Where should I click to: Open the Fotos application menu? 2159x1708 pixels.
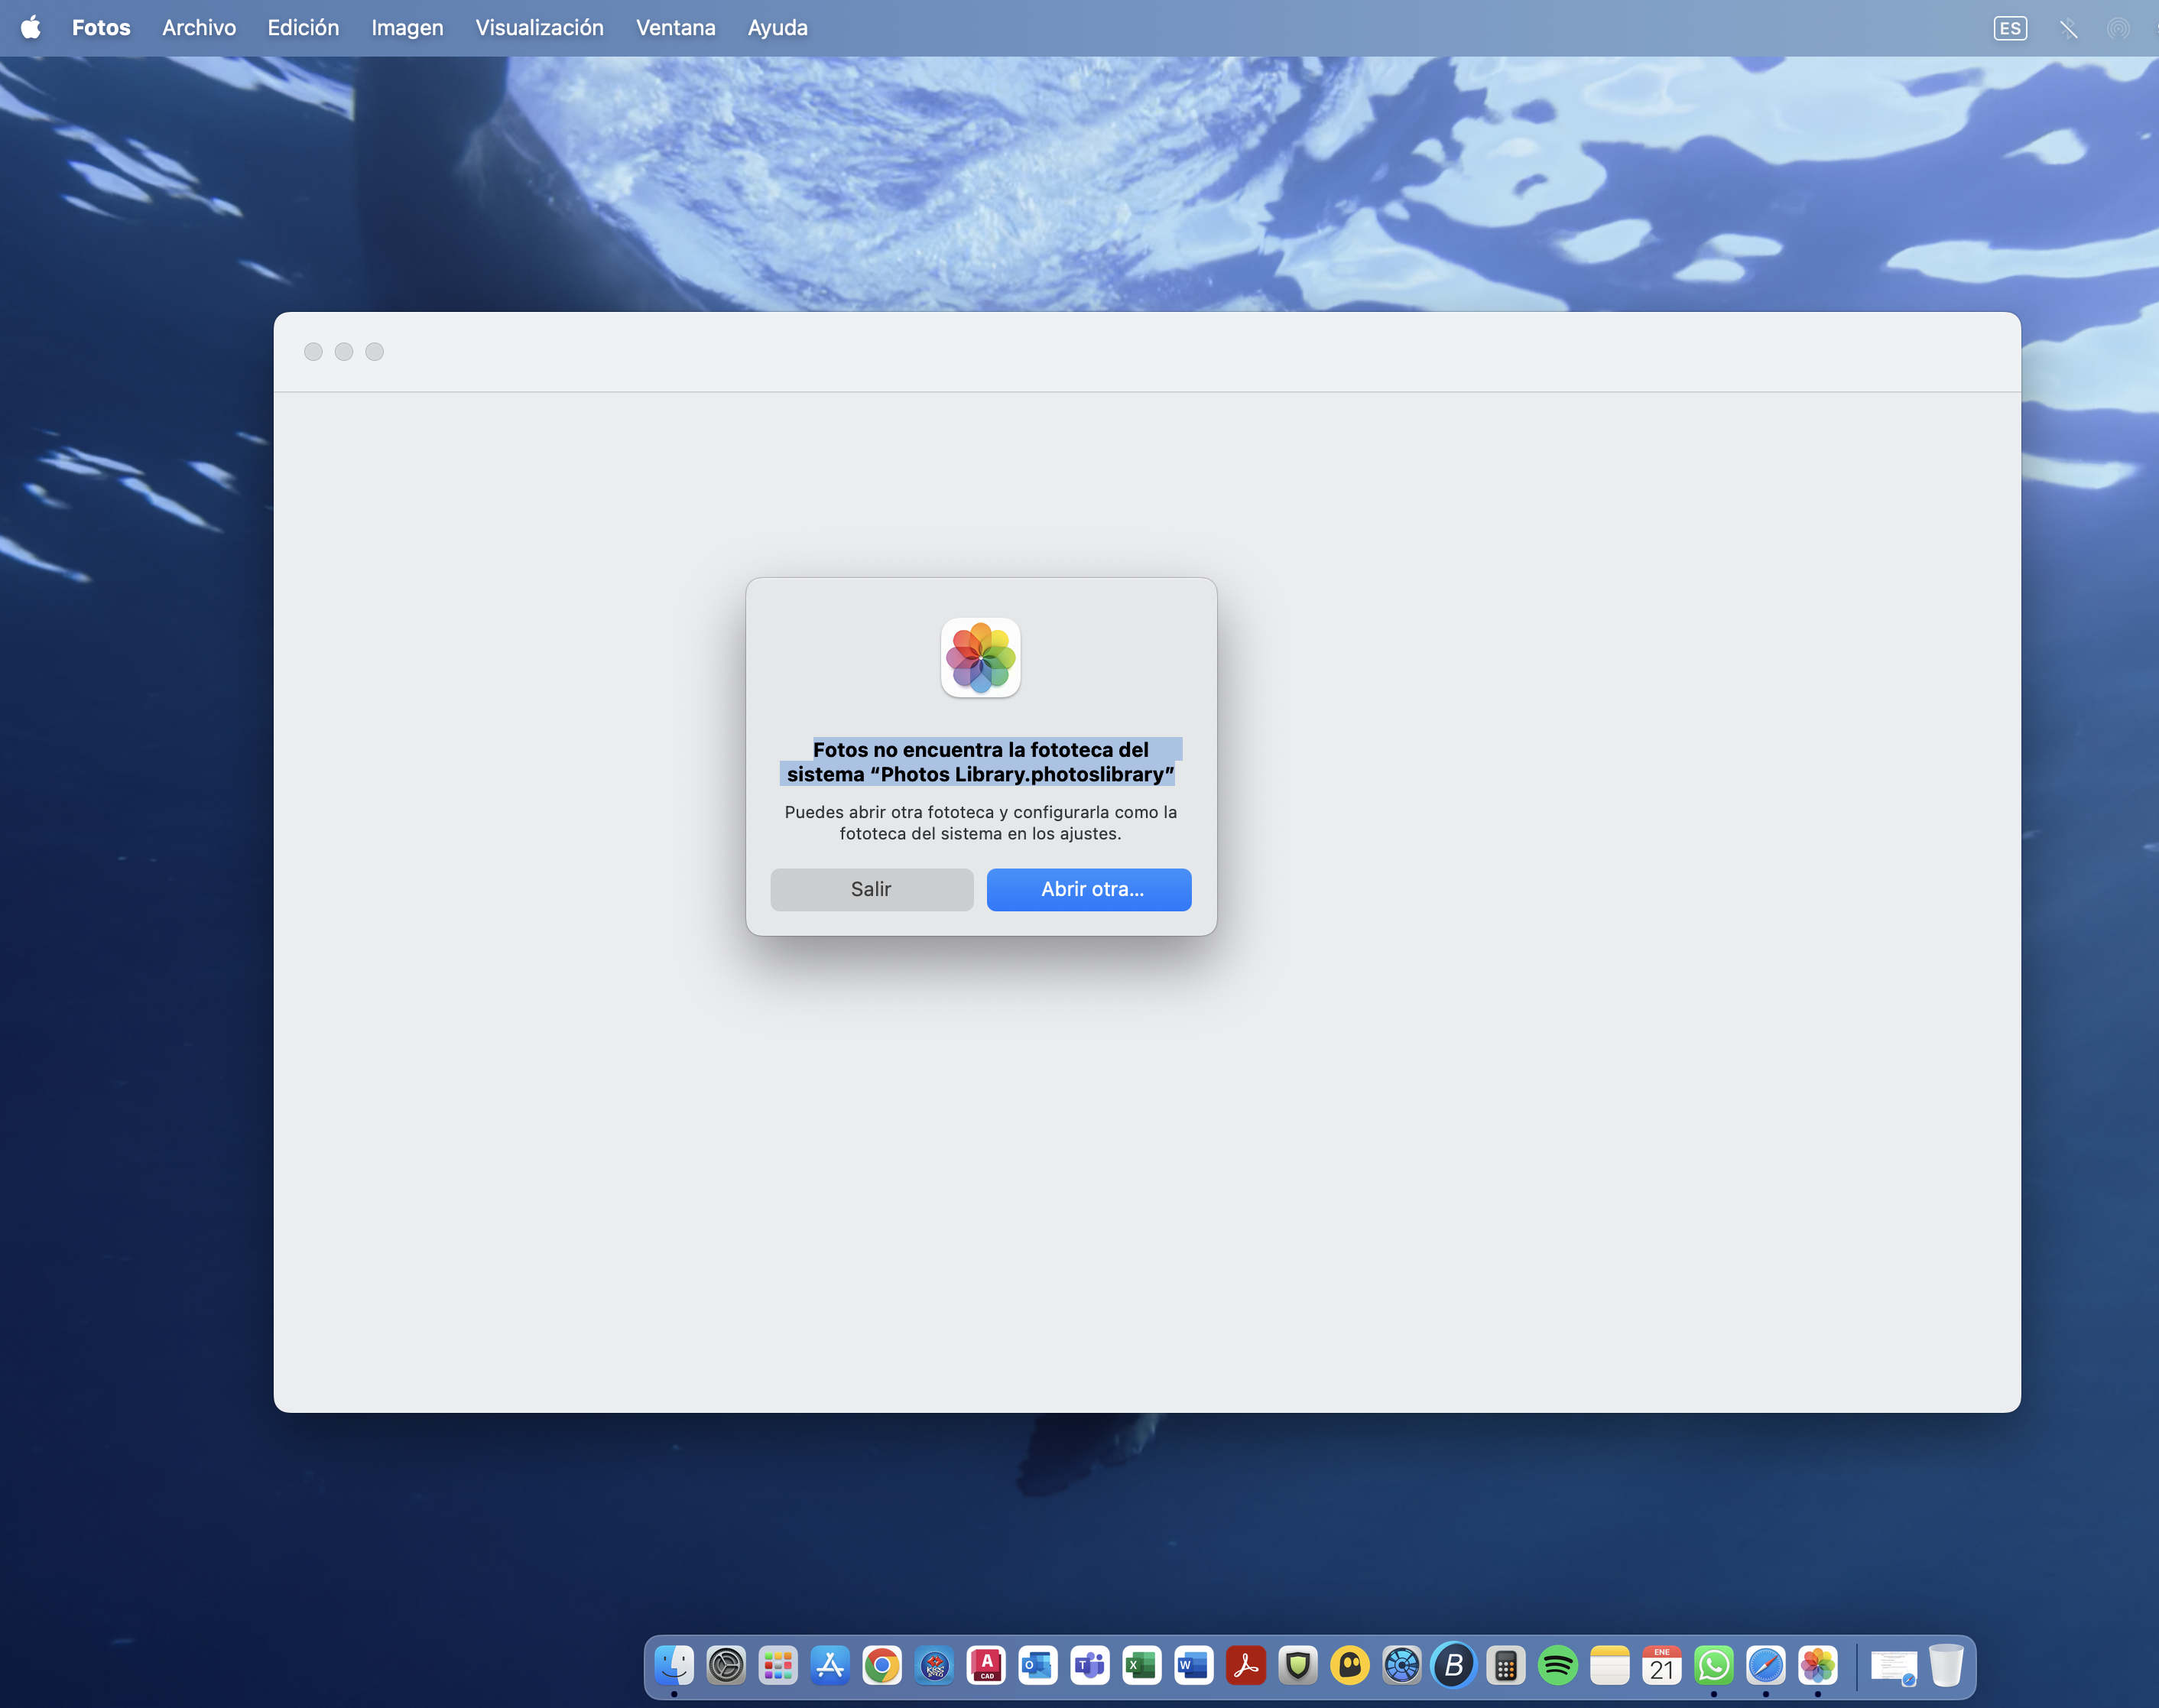click(101, 28)
